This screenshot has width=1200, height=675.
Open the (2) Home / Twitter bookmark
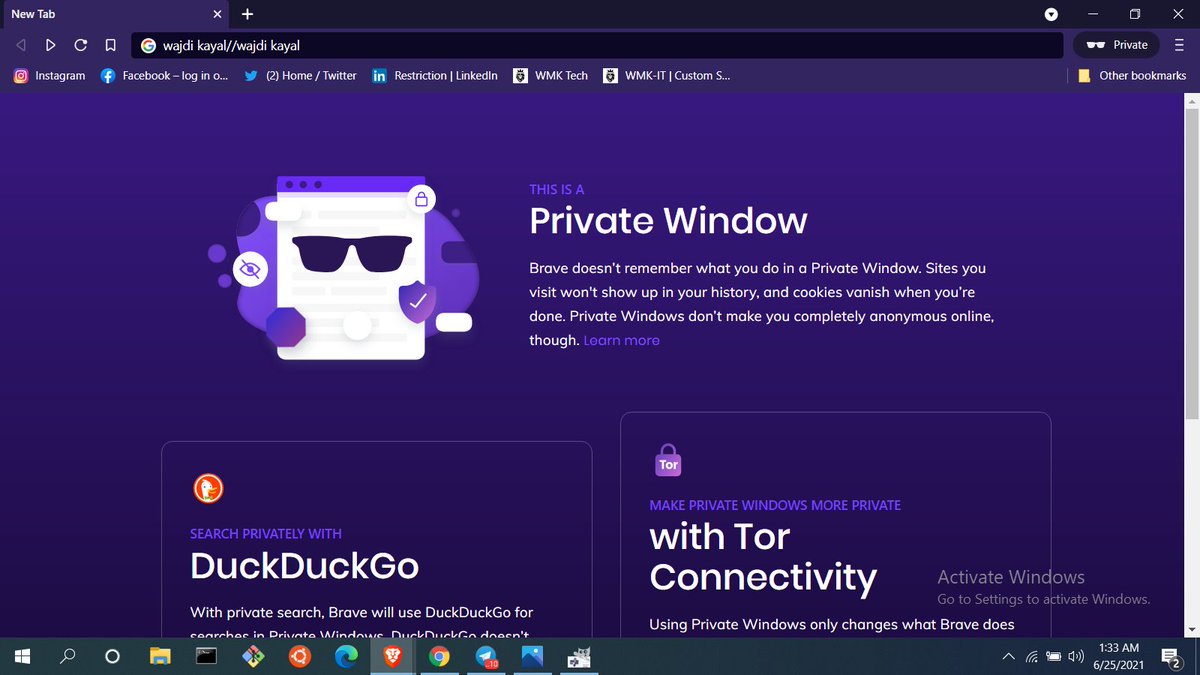click(300, 75)
